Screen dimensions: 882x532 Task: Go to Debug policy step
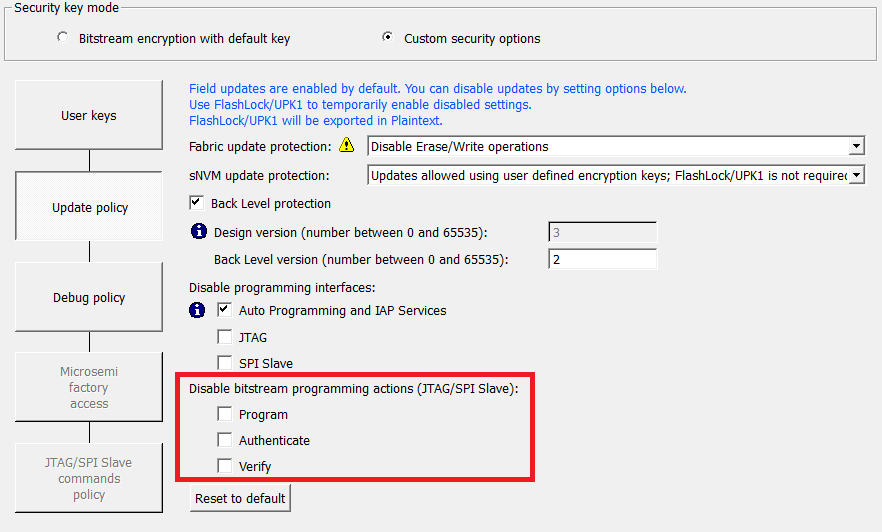click(89, 297)
